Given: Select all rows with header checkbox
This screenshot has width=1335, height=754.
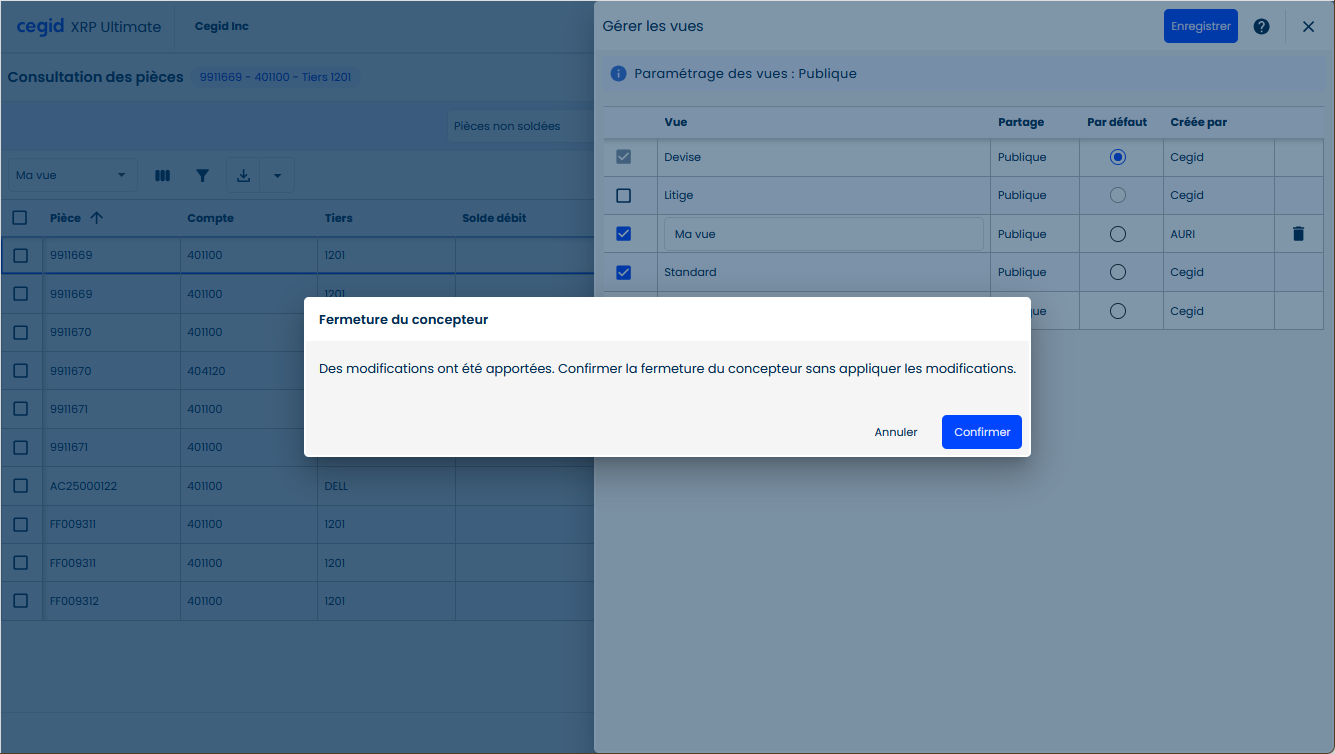Looking at the screenshot, I should (20, 218).
